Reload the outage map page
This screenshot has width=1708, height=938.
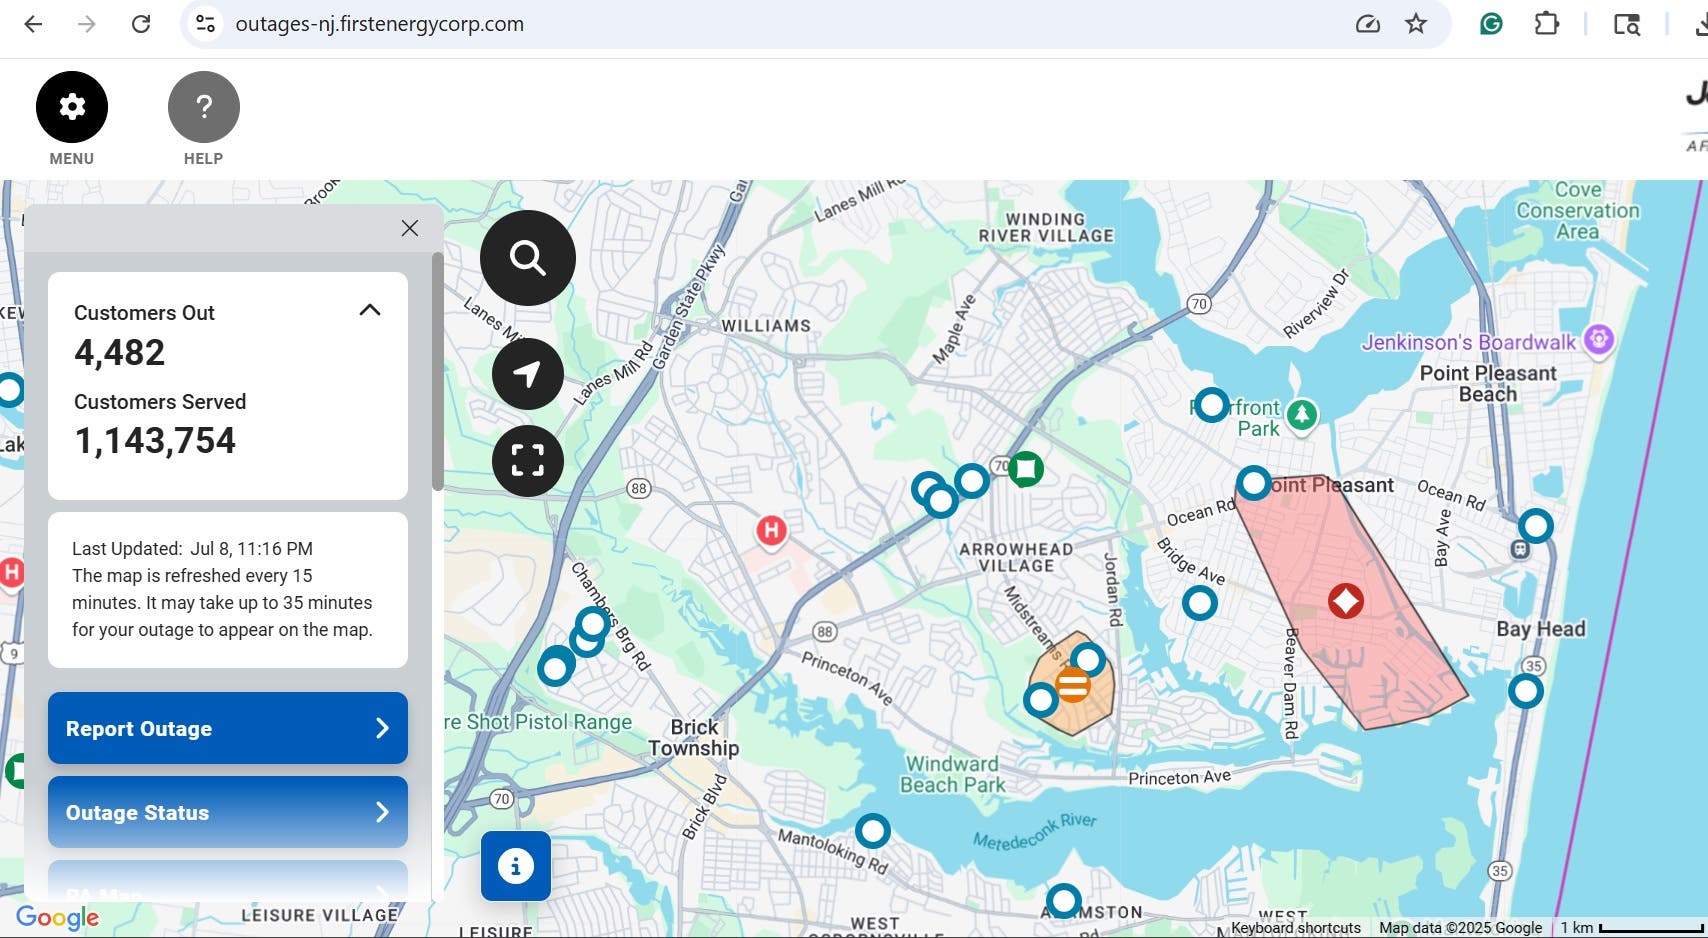(141, 24)
